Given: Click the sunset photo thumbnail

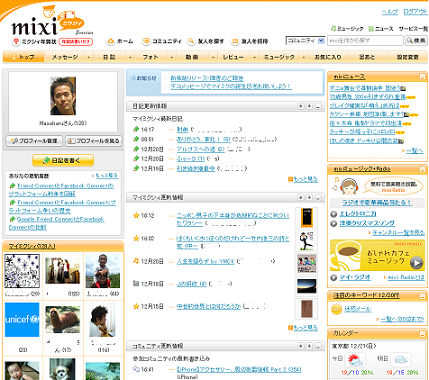Looking at the screenshot, I should click(x=306, y=286).
